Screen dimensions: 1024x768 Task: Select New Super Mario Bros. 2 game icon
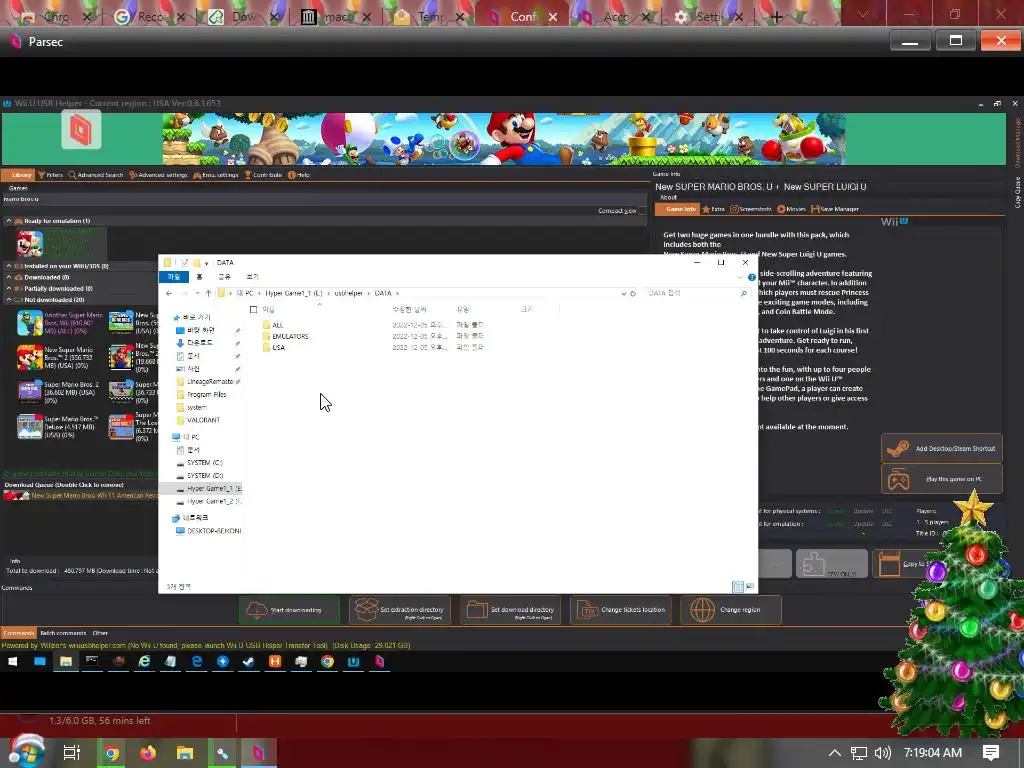click(x=29, y=357)
